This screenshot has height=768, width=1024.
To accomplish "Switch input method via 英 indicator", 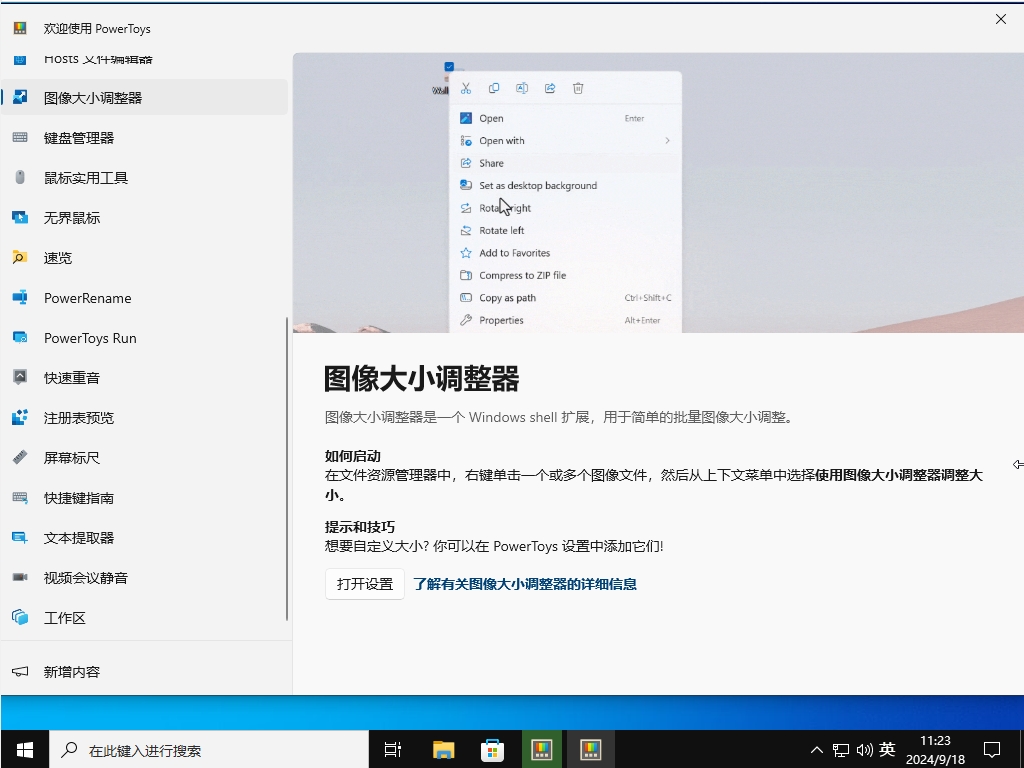I will (887, 749).
